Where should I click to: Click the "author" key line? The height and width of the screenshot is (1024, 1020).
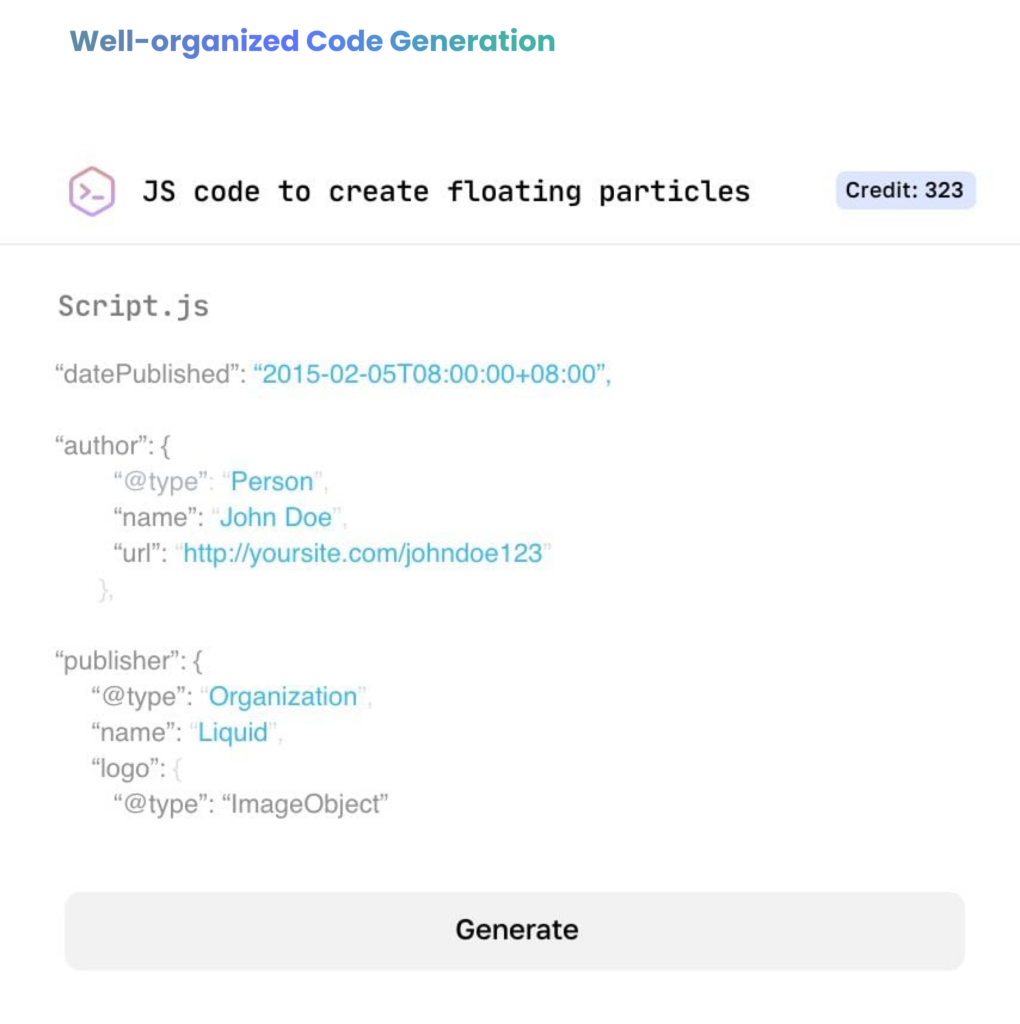[113, 446]
